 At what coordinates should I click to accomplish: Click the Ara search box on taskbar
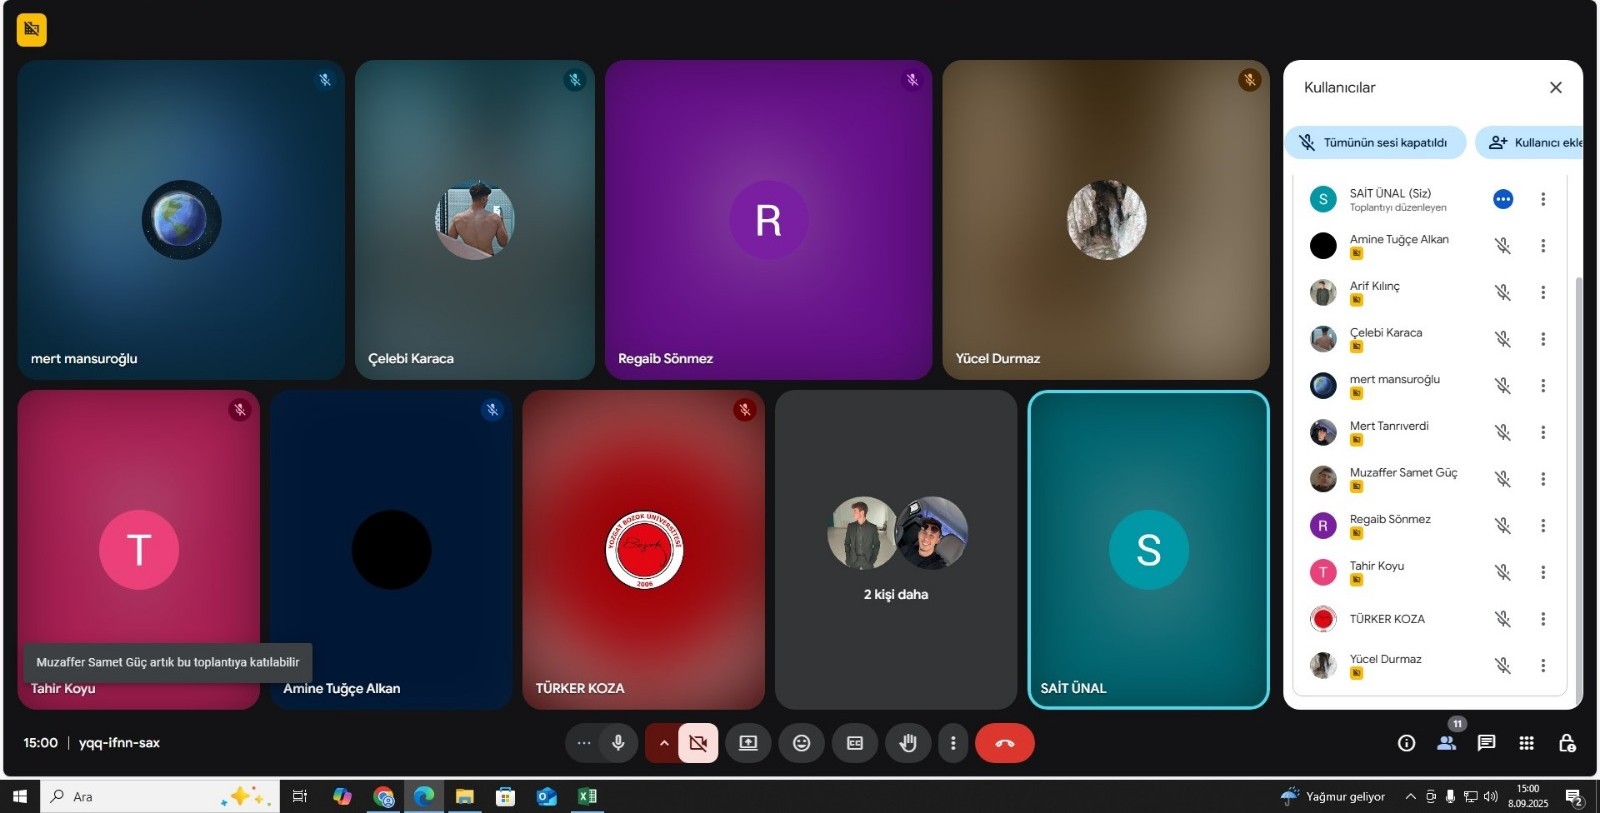pyautogui.click(x=160, y=796)
